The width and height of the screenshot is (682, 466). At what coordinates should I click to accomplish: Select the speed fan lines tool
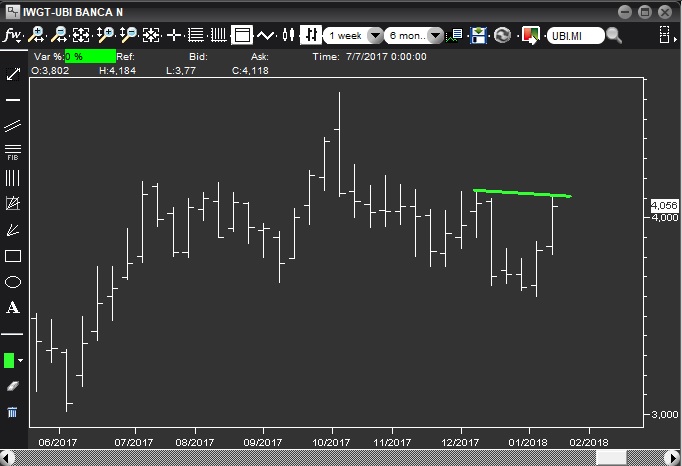point(13,230)
